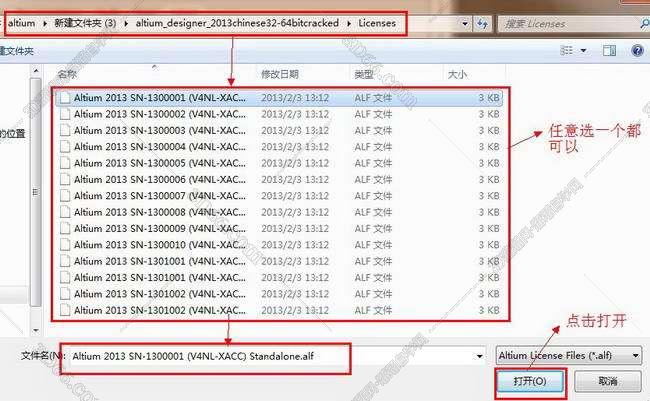Screen dimensions: 650x401
Task: Expand the arrow after altium in the address bar
Action: [x=45, y=23]
